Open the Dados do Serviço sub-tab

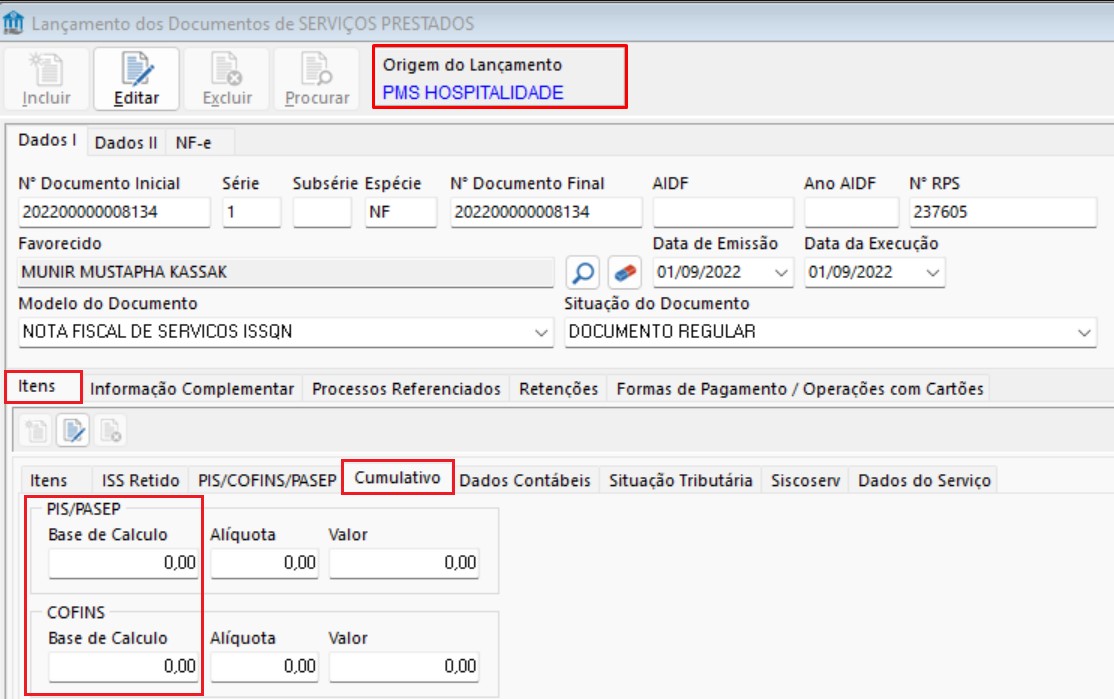[x=924, y=481]
